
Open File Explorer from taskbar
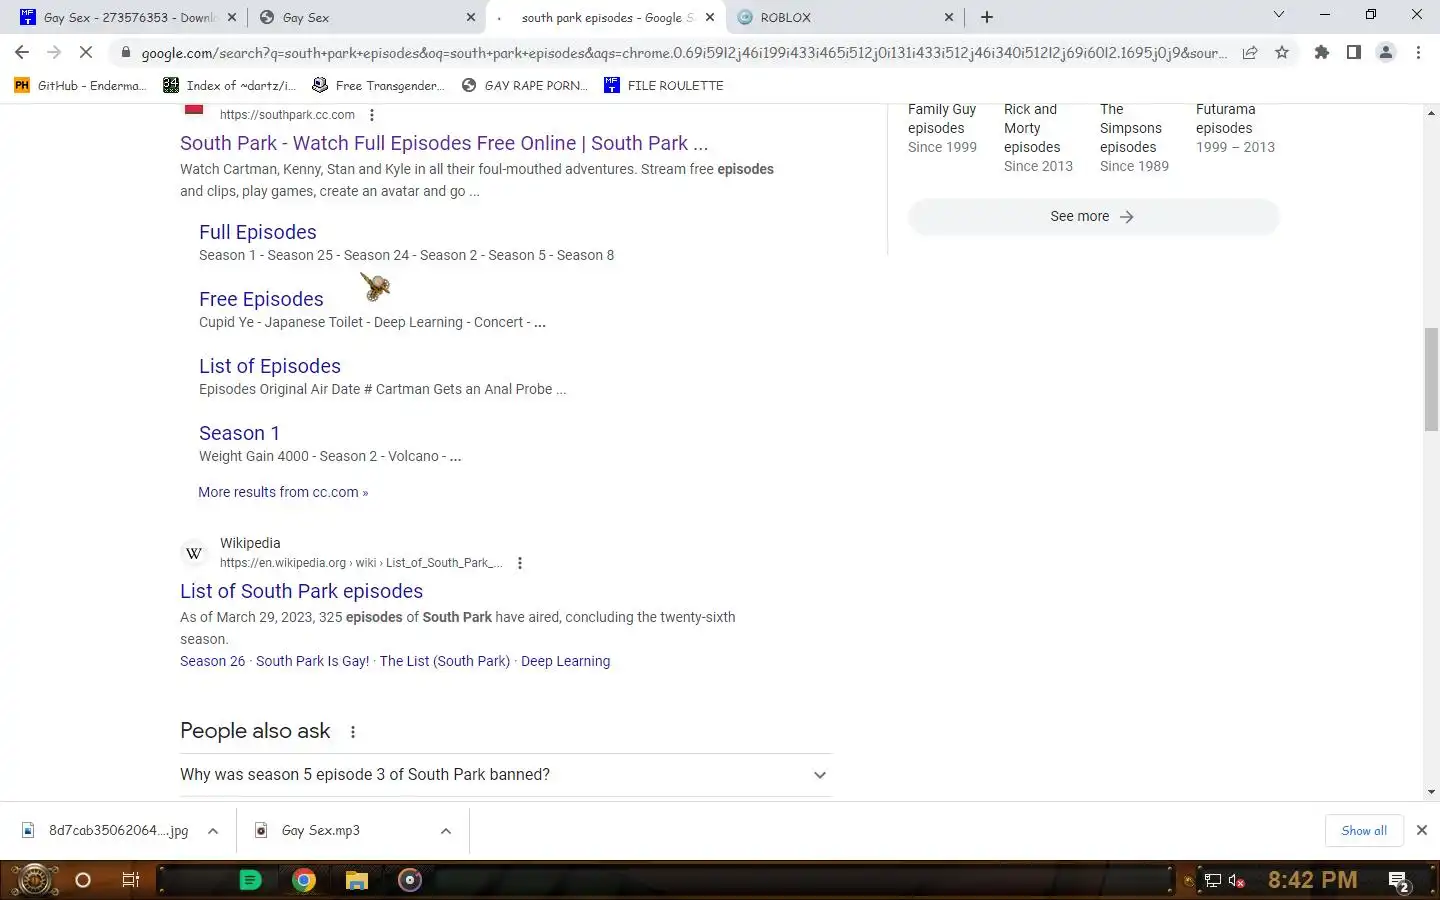point(357,880)
